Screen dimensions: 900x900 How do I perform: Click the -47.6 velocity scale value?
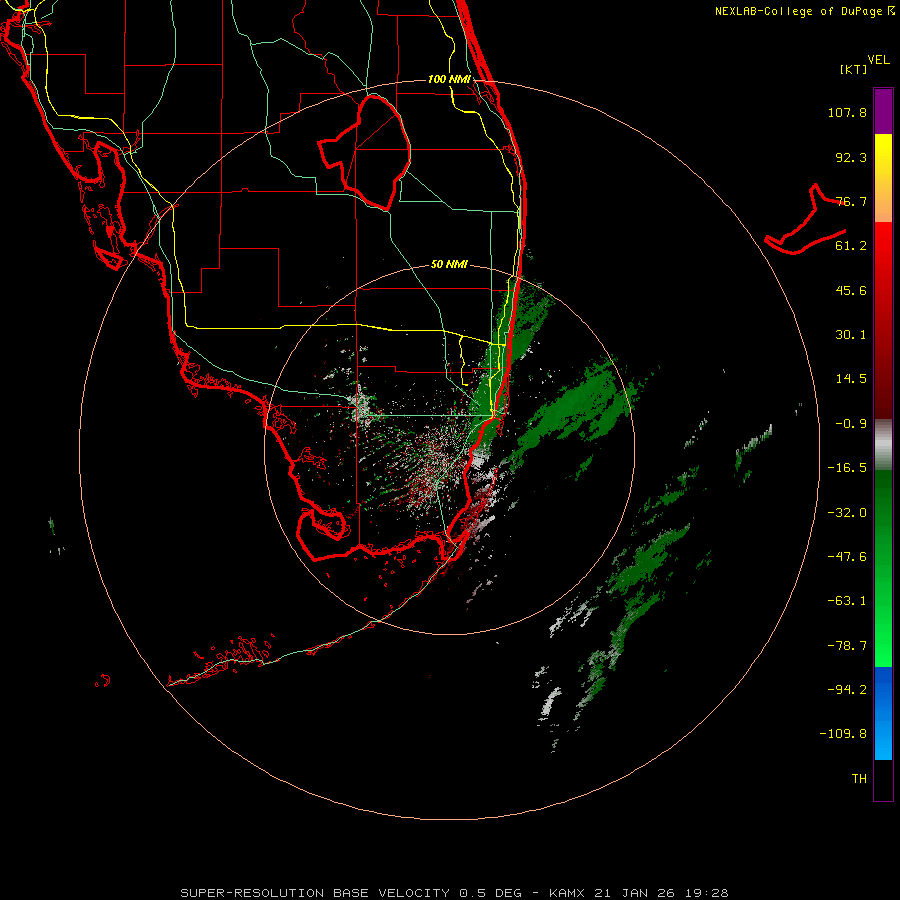coord(847,557)
